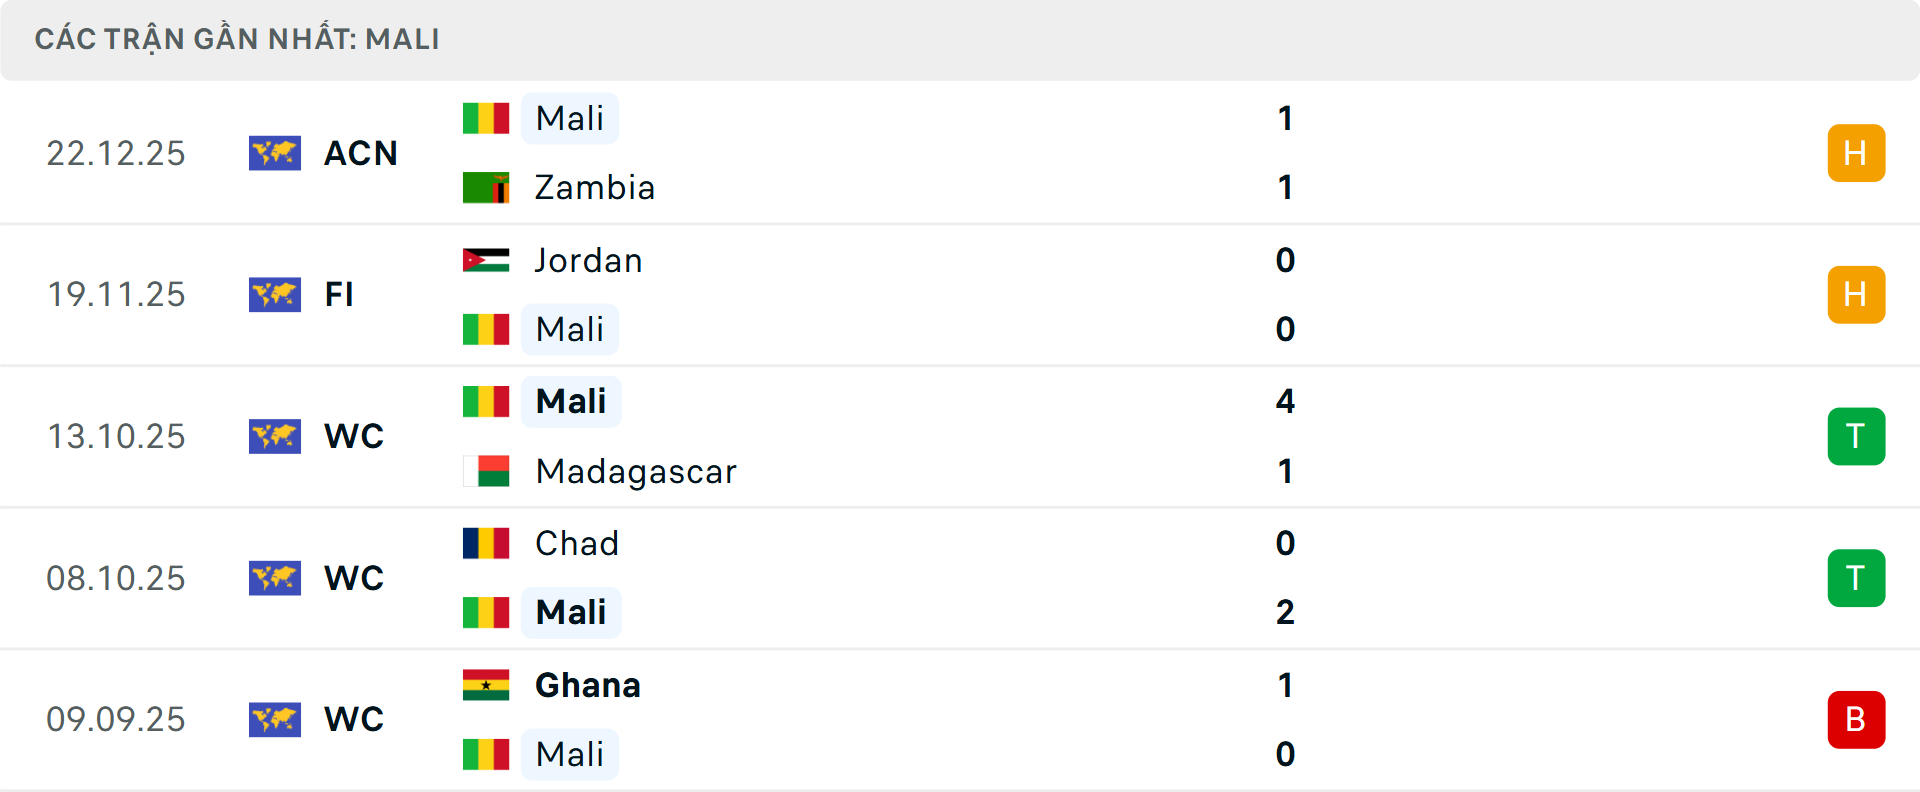Click the Mali score 4 against Madagascar

click(x=1285, y=402)
